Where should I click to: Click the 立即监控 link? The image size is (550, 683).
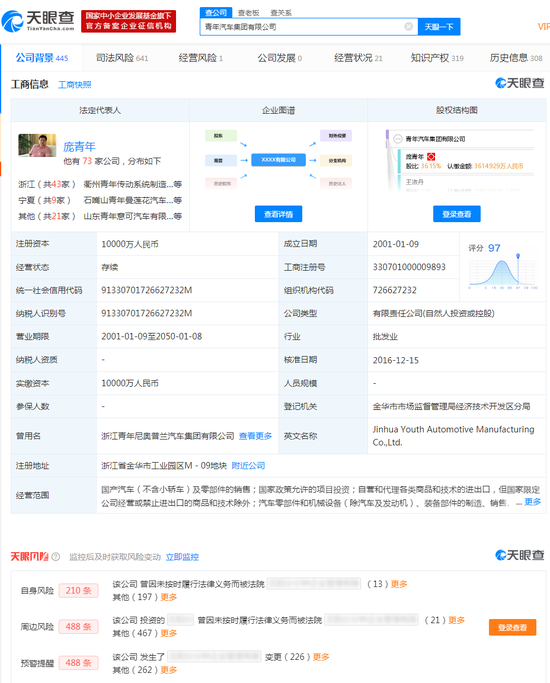pos(182,557)
